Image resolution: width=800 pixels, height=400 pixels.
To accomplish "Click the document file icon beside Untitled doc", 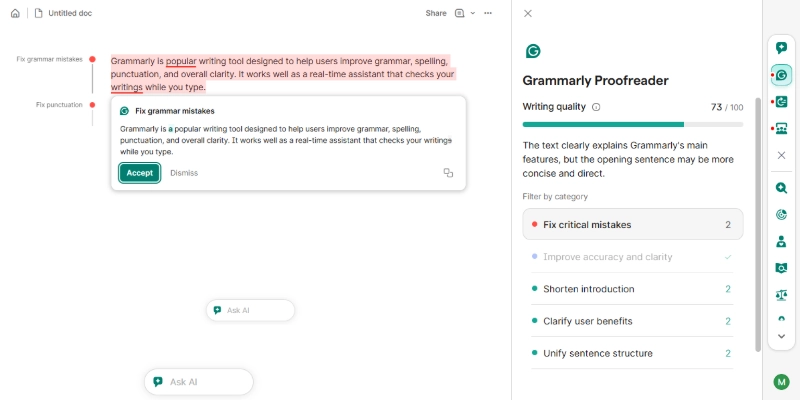I will (x=38, y=13).
